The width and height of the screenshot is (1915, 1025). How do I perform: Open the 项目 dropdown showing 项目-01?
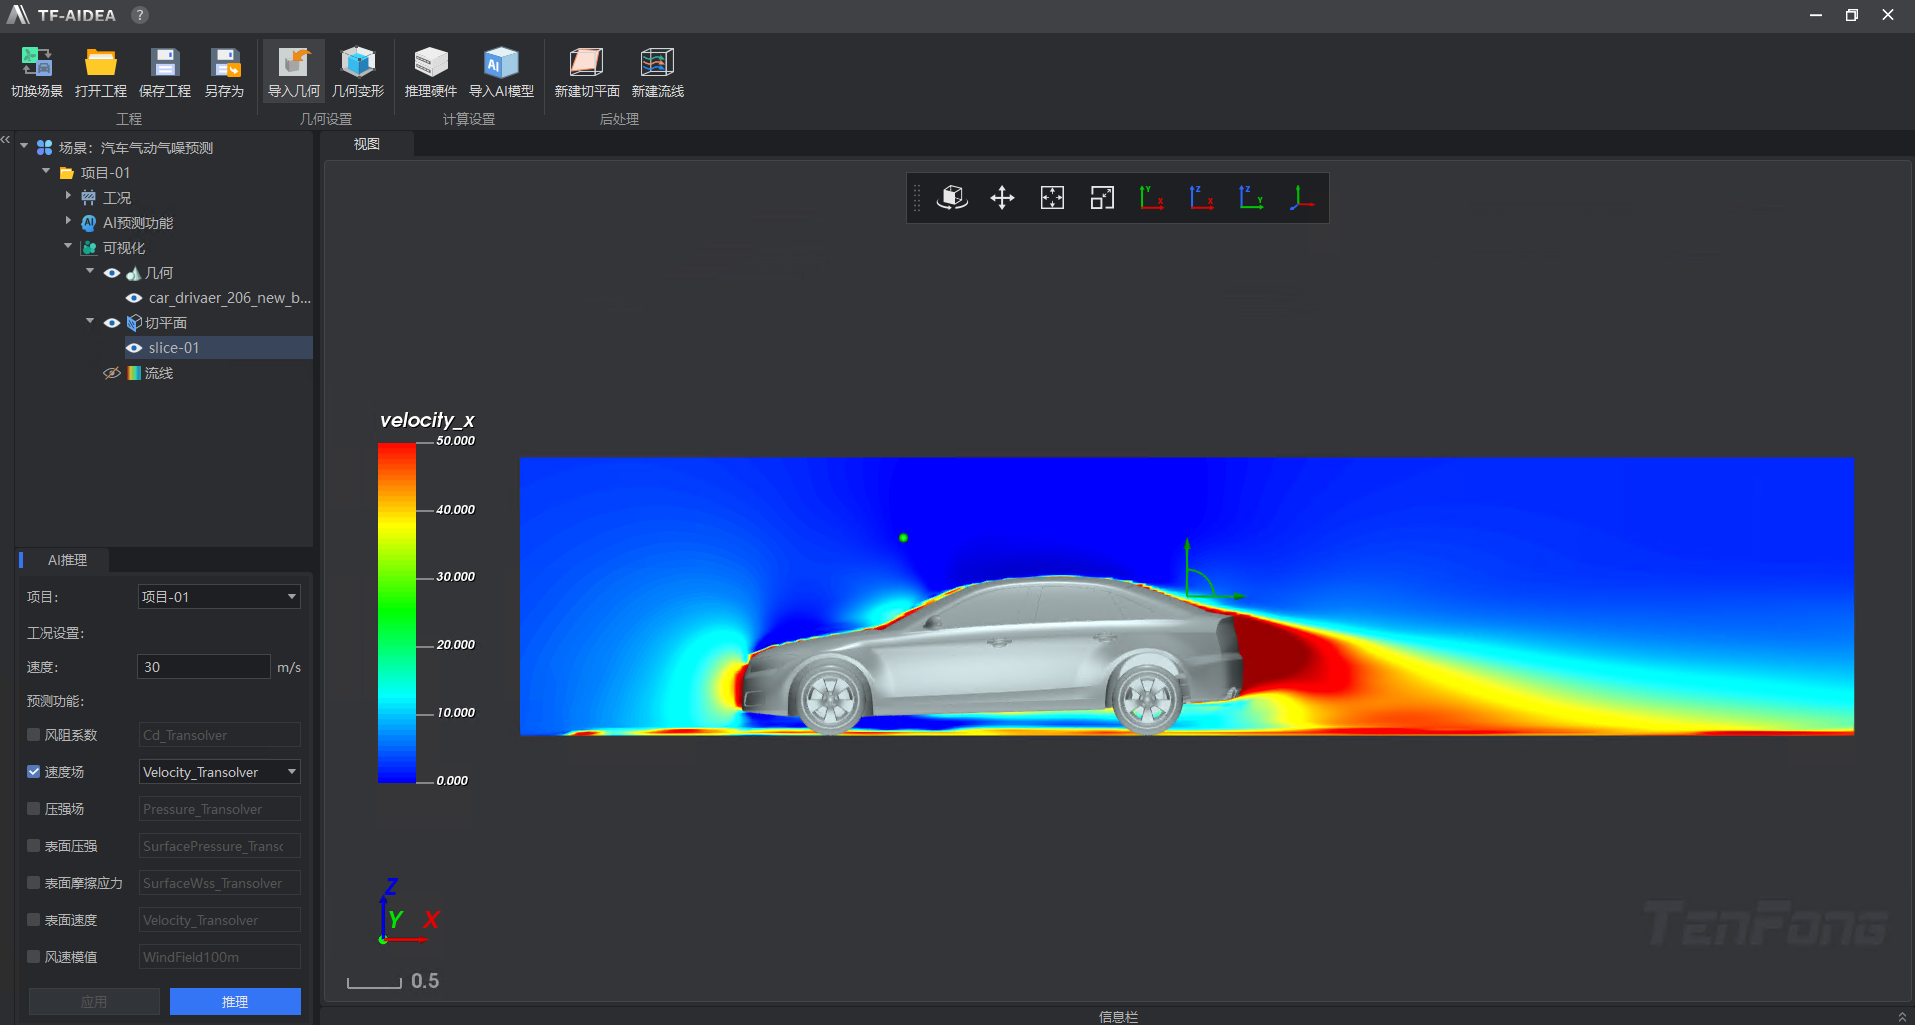tap(218, 597)
